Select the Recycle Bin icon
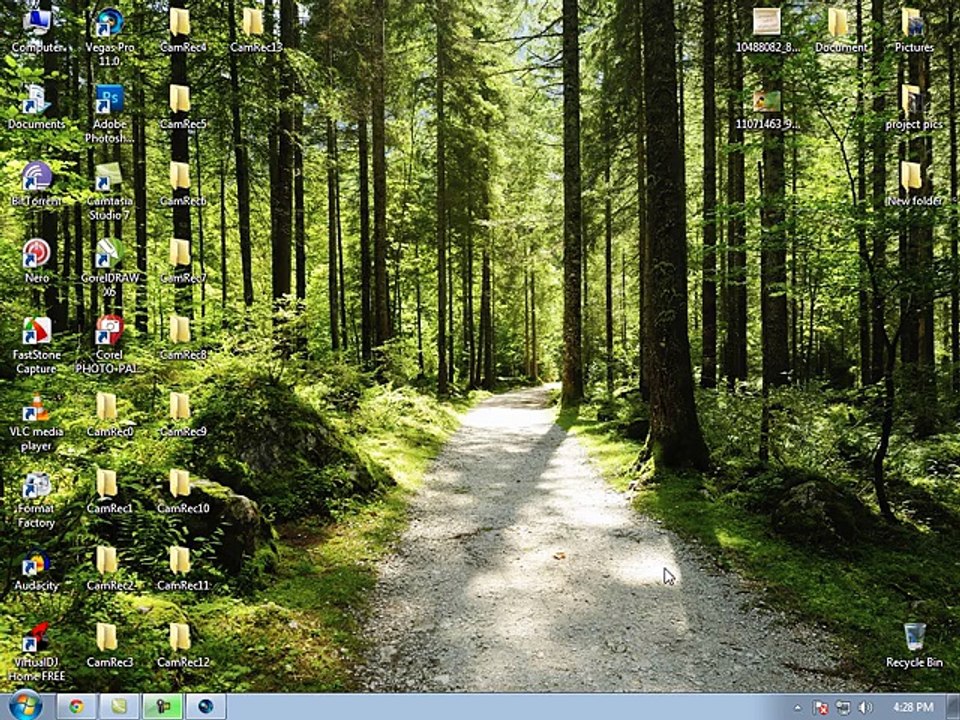Viewport: 960px width, 720px height. (x=914, y=646)
